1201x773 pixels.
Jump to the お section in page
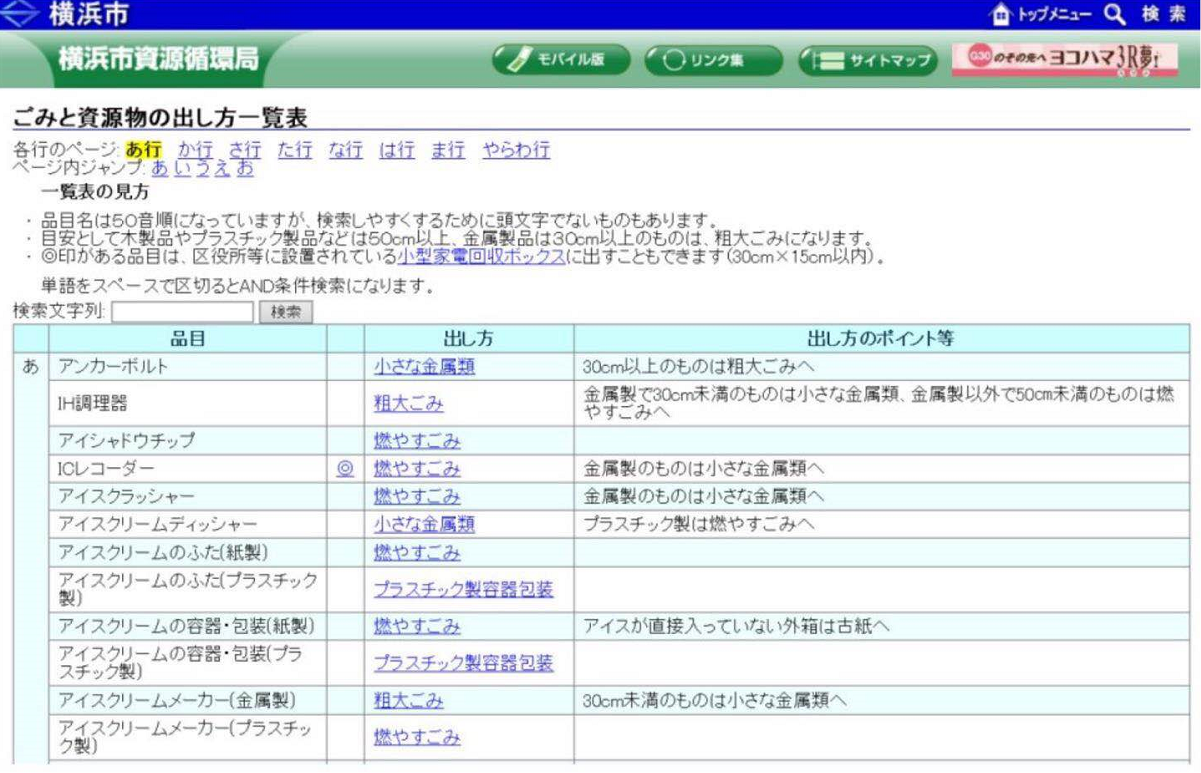[245, 168]
